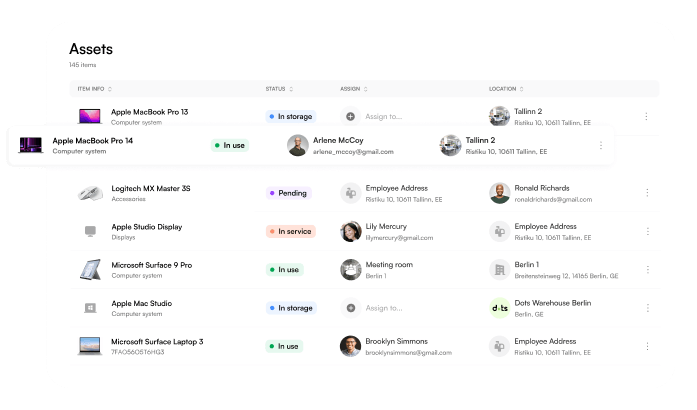Click the Dots Warehouse Berlin location text

(553, 303)
